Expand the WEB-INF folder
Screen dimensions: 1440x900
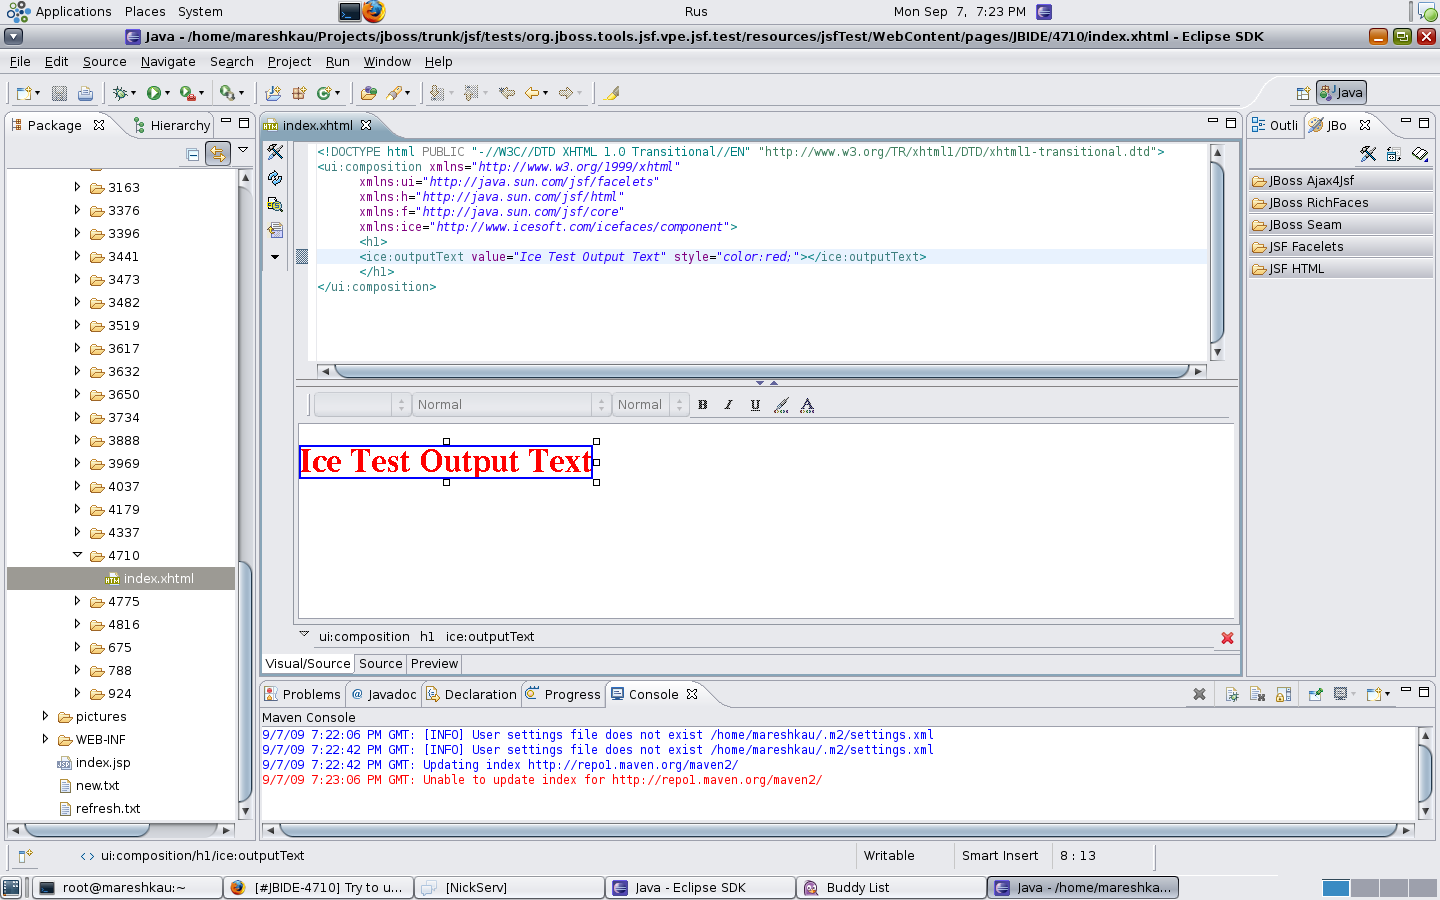pos(45,739)
